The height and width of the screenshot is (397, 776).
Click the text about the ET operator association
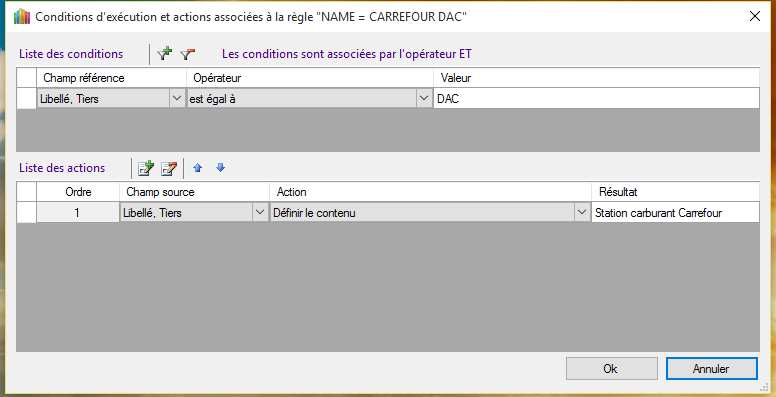pyautogui.click(x=347, y=54)
